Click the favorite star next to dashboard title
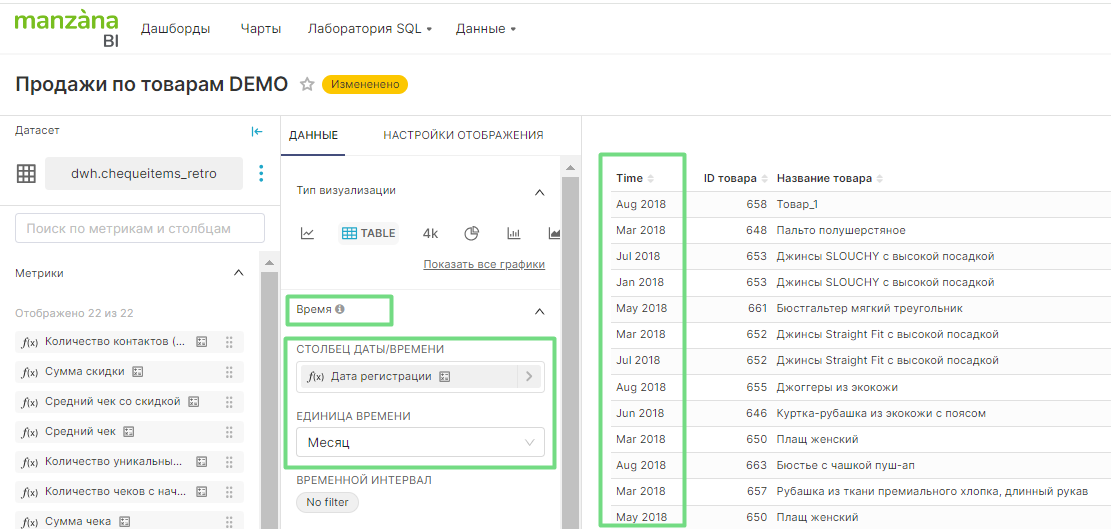Image resolution: width=1111 pixels, height=529 pixels. coord(307,85)
